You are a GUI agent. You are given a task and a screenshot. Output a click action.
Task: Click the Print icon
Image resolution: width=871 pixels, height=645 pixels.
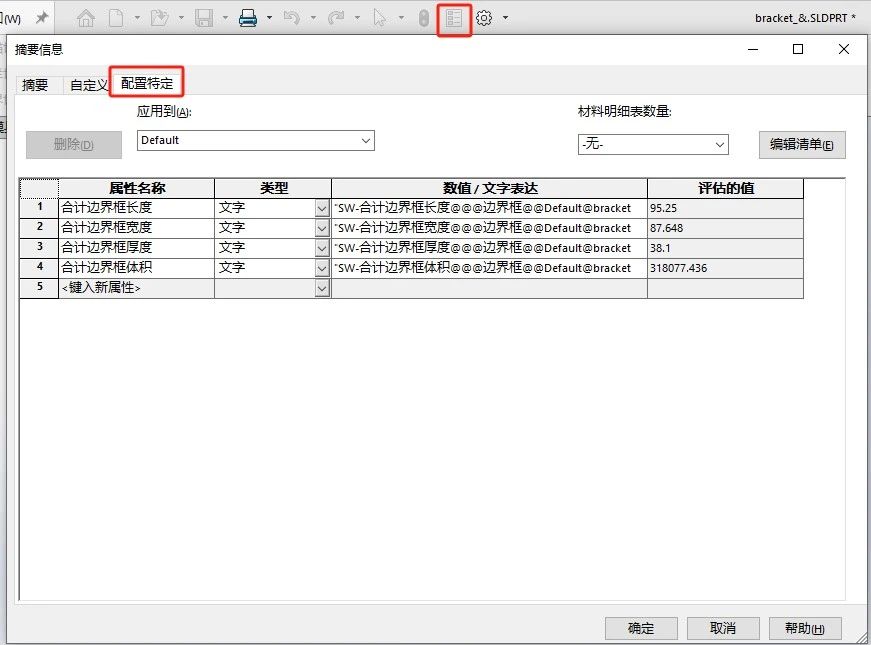[x=248, y=18]
